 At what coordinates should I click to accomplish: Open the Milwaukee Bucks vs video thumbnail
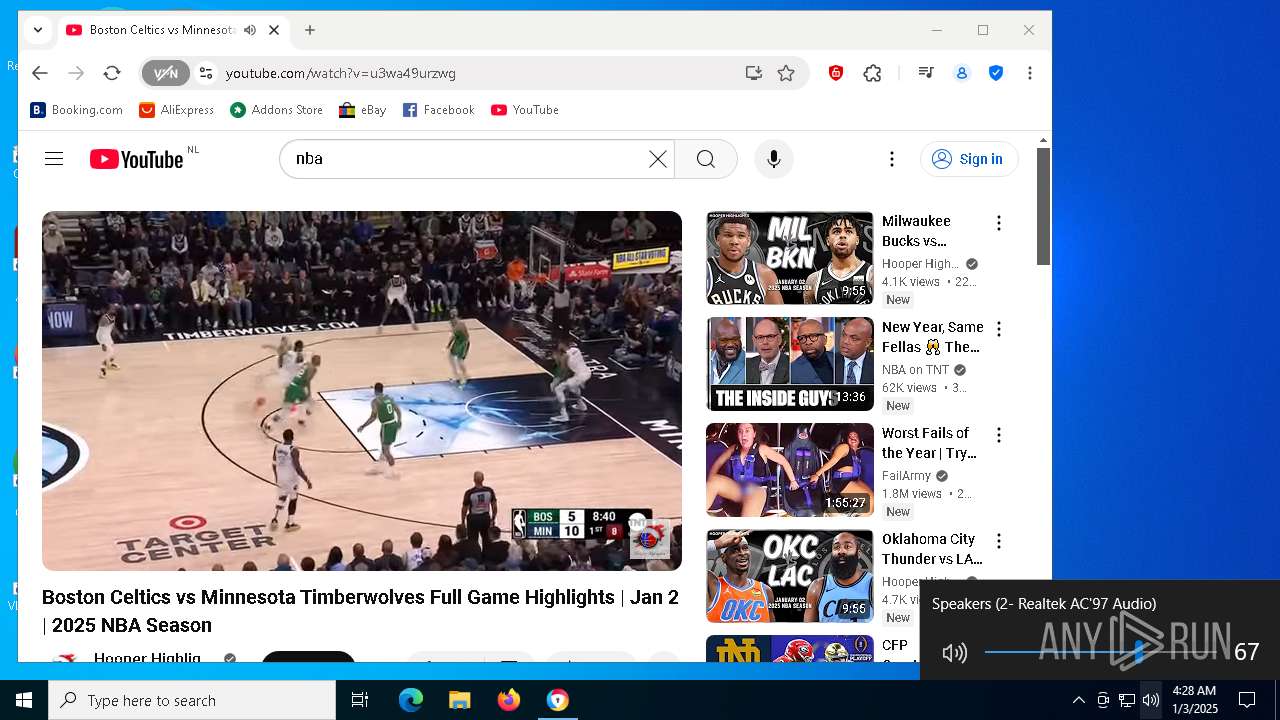pos(790,258)
